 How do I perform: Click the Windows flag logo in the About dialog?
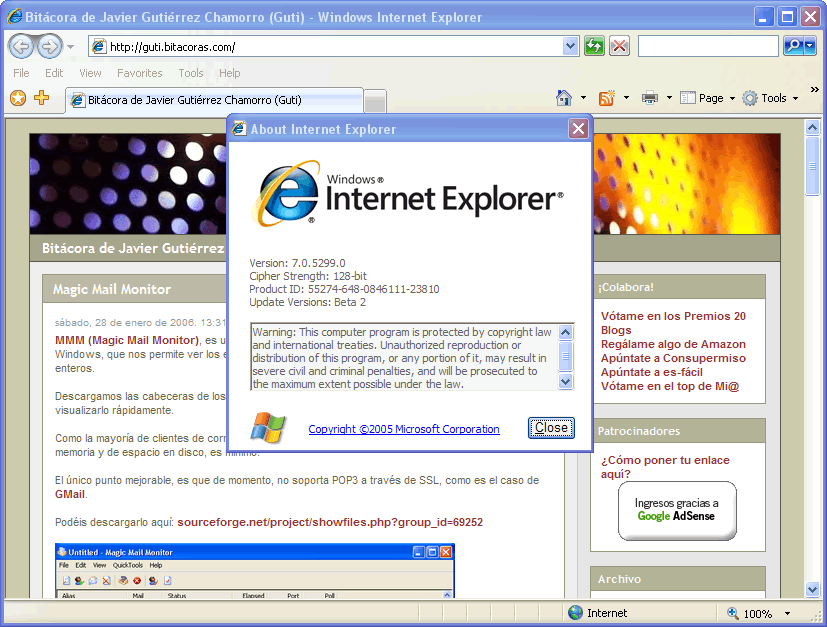268,427
